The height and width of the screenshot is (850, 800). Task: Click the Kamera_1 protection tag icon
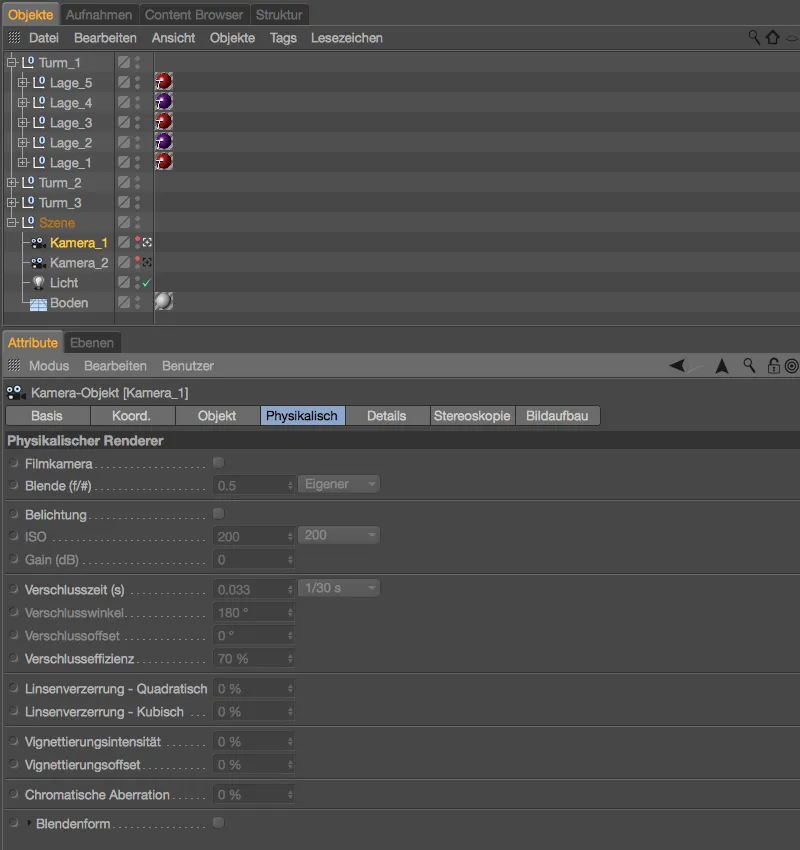[147, 243]
